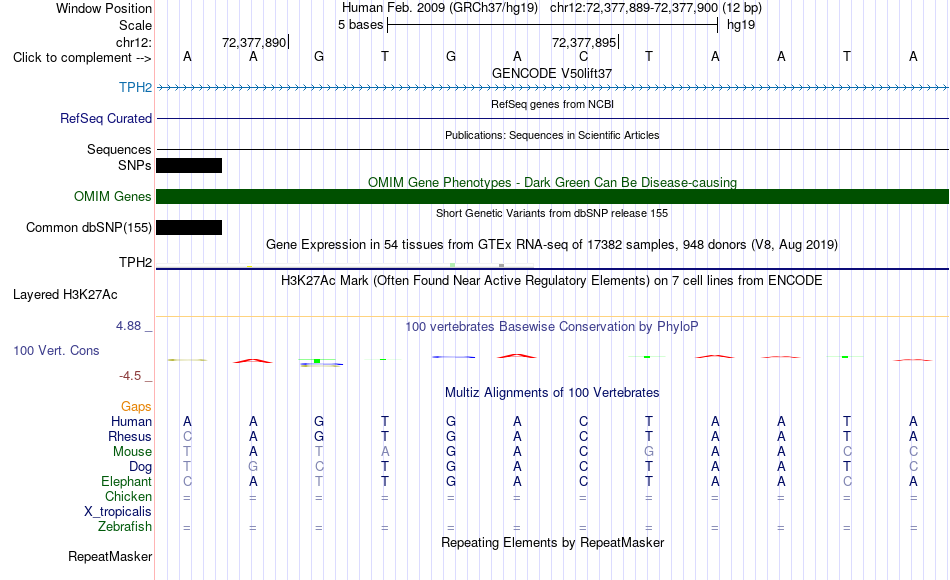
Task: Select the Elephant alignment row label
Action: (x=126, y=482)
